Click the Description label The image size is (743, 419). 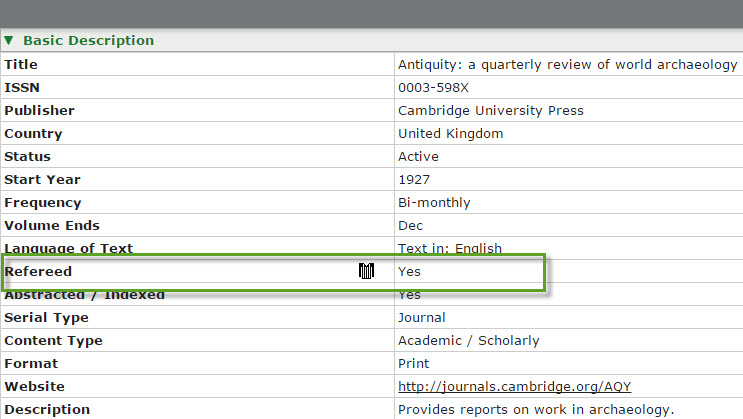pos(47,410)
